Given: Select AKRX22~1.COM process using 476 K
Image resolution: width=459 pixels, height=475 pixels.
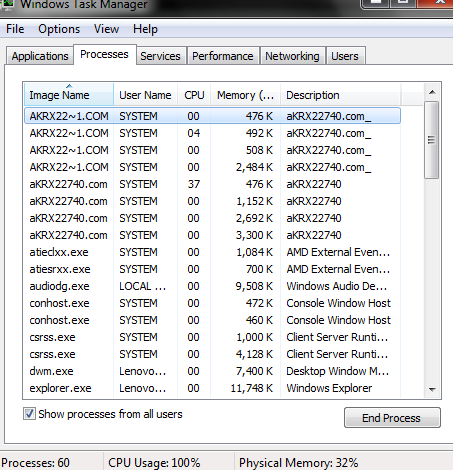Looking at the screenshot, I should coord(212,116).
